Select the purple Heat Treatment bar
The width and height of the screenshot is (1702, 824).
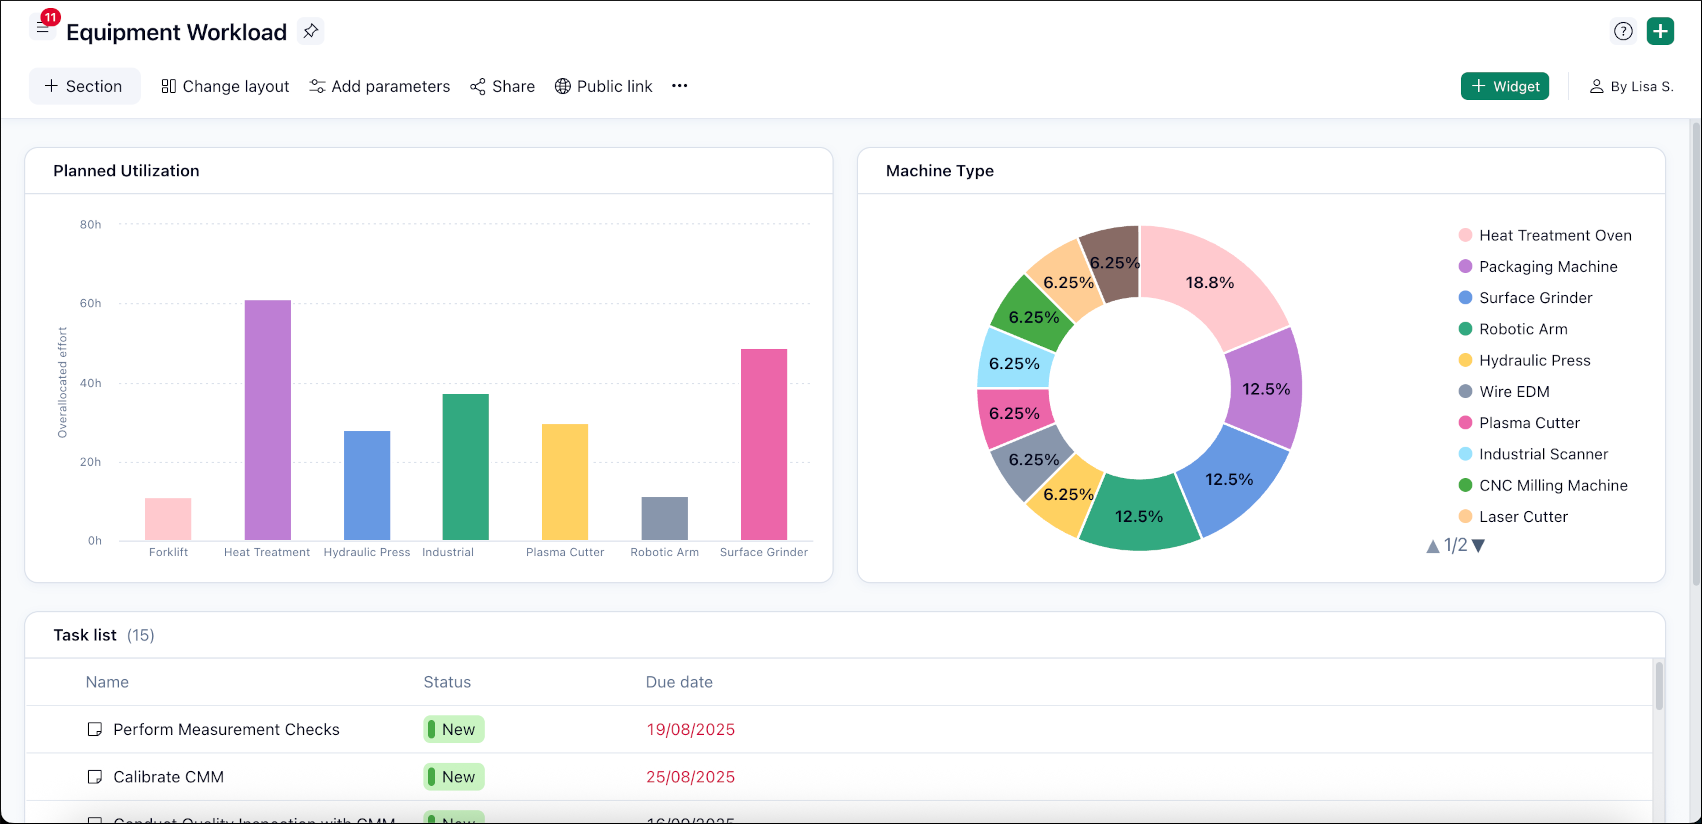[268, 420]
